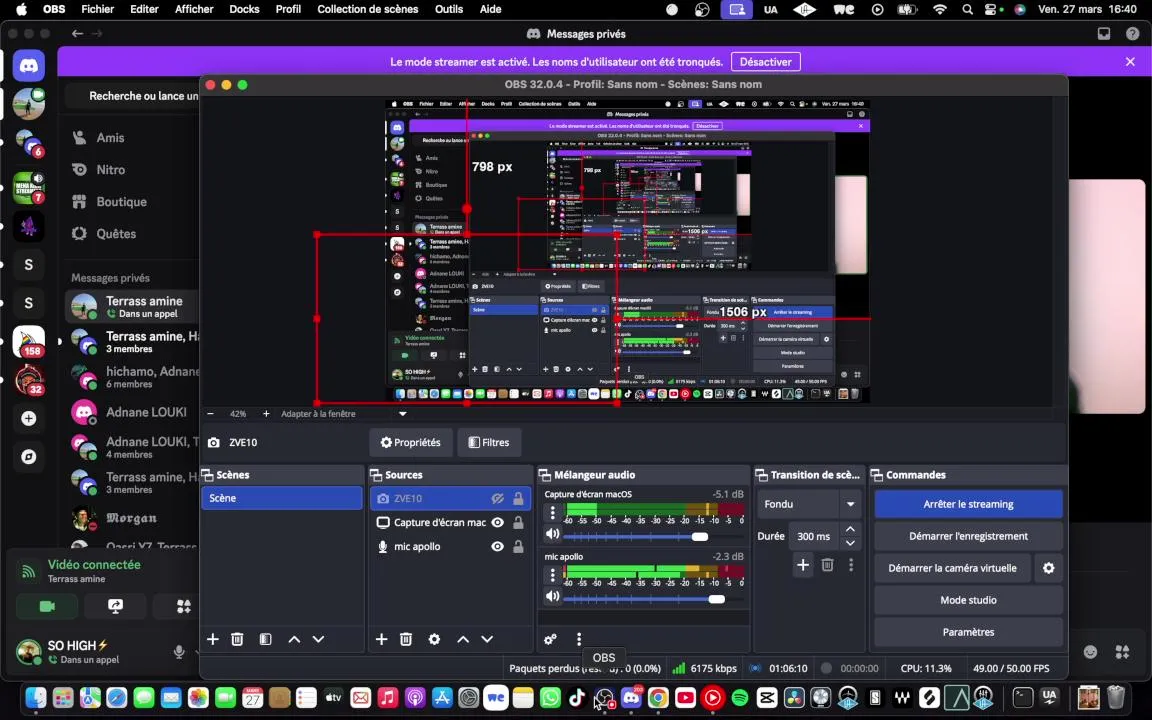Viewport: 1152px width, 720px height.
Task: Open the Outils menu
Action: (x=448, y=9)
